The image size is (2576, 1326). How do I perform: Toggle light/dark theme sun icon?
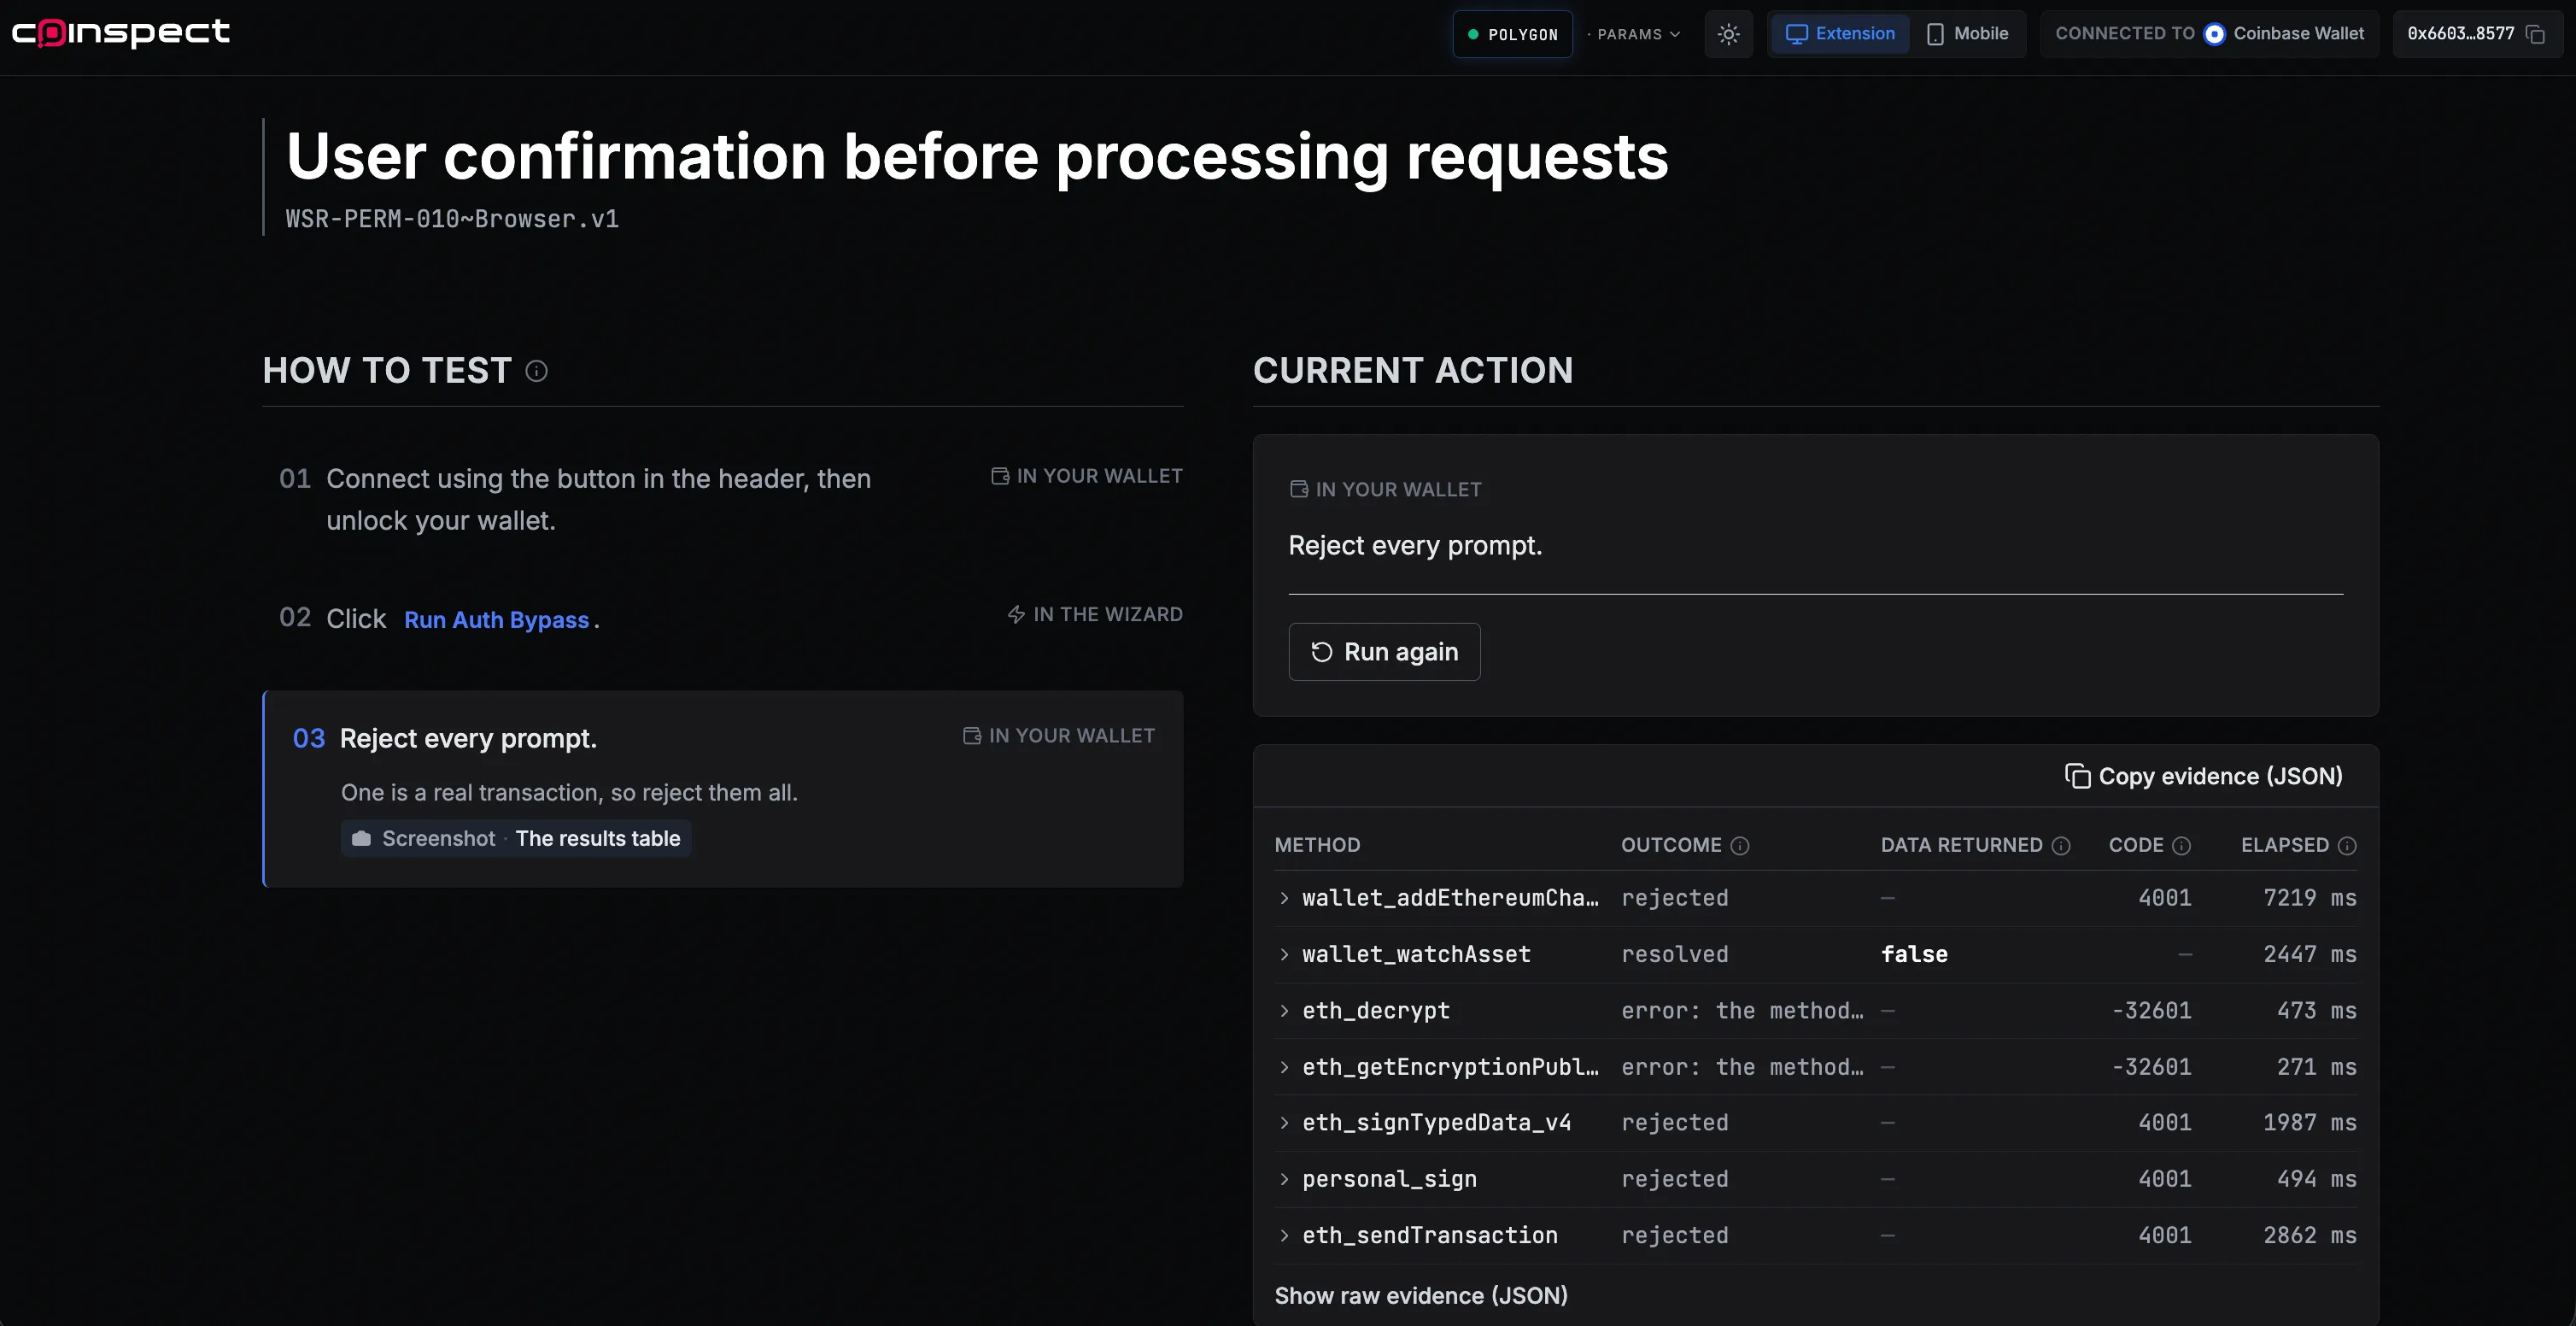[1728, 34]
